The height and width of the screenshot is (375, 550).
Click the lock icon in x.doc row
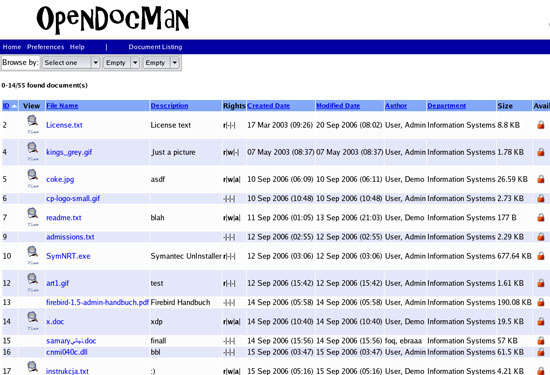(541, 321)
